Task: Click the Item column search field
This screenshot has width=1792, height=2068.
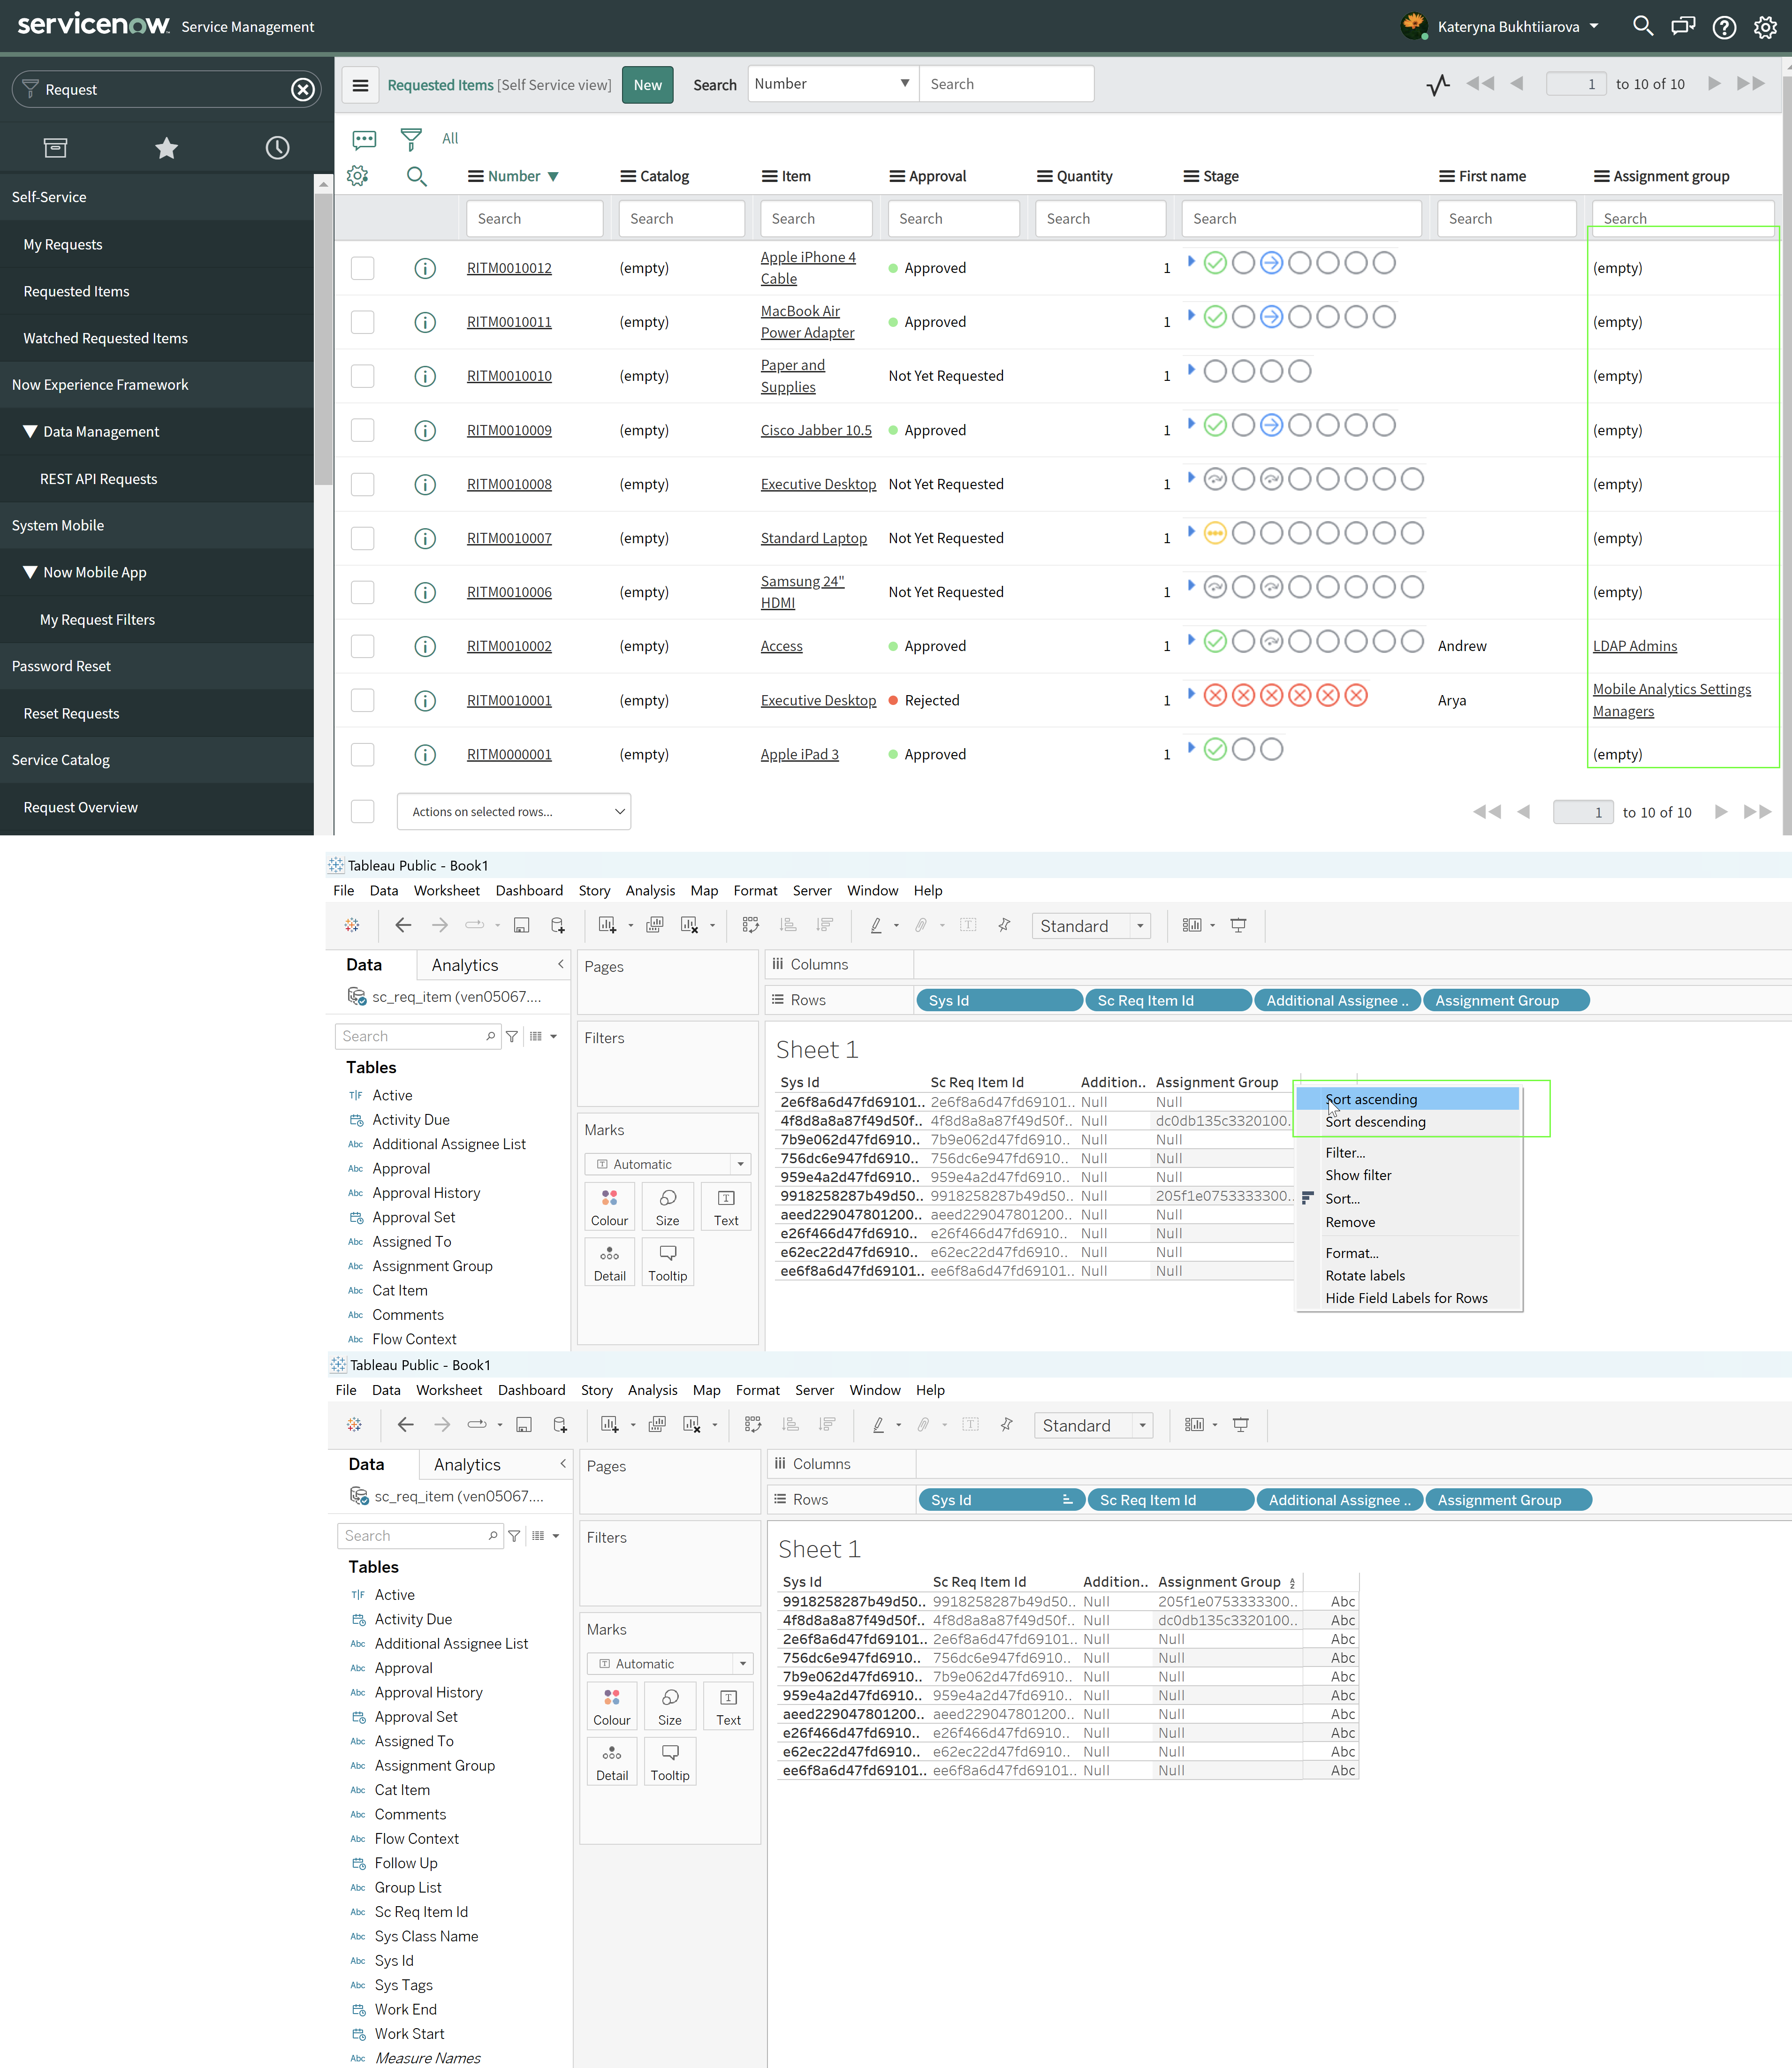Action: coord(815,218)
